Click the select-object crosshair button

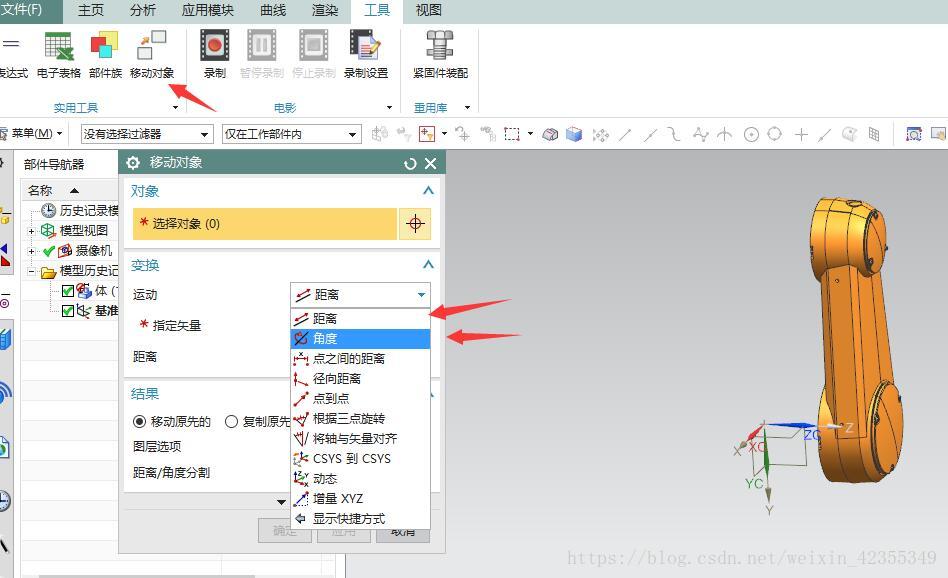415,224
